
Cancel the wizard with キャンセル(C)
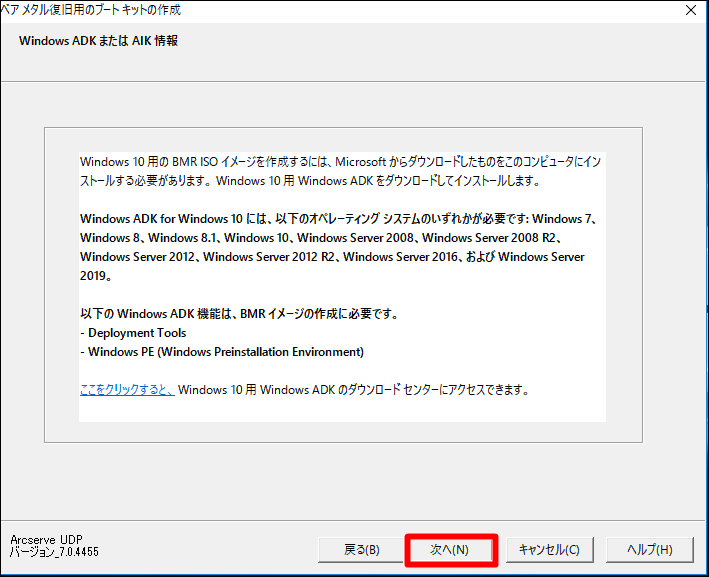(549, 550)
